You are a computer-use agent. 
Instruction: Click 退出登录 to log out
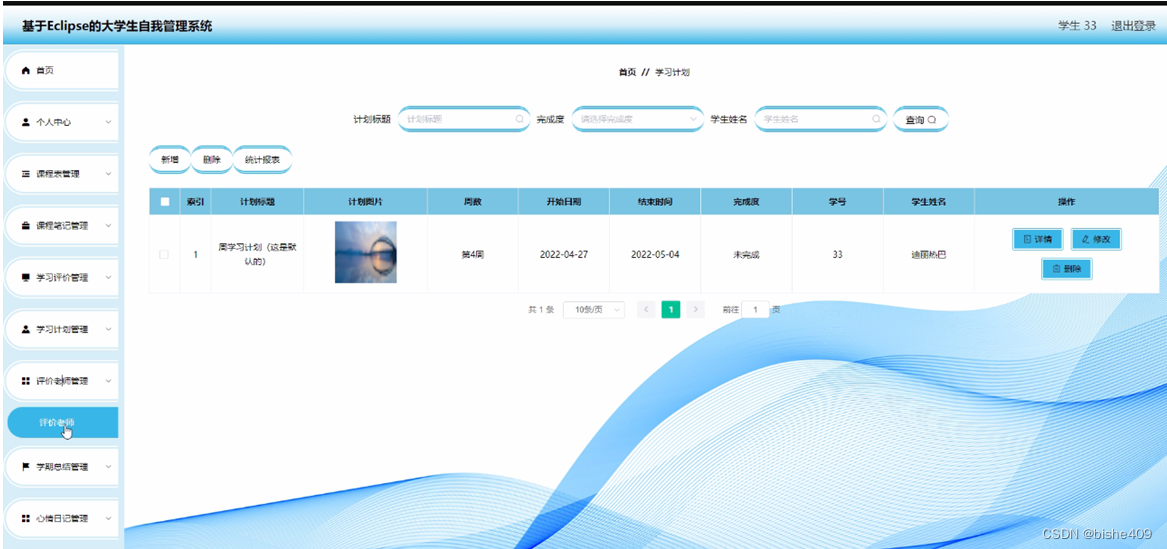coord(1133,25)
